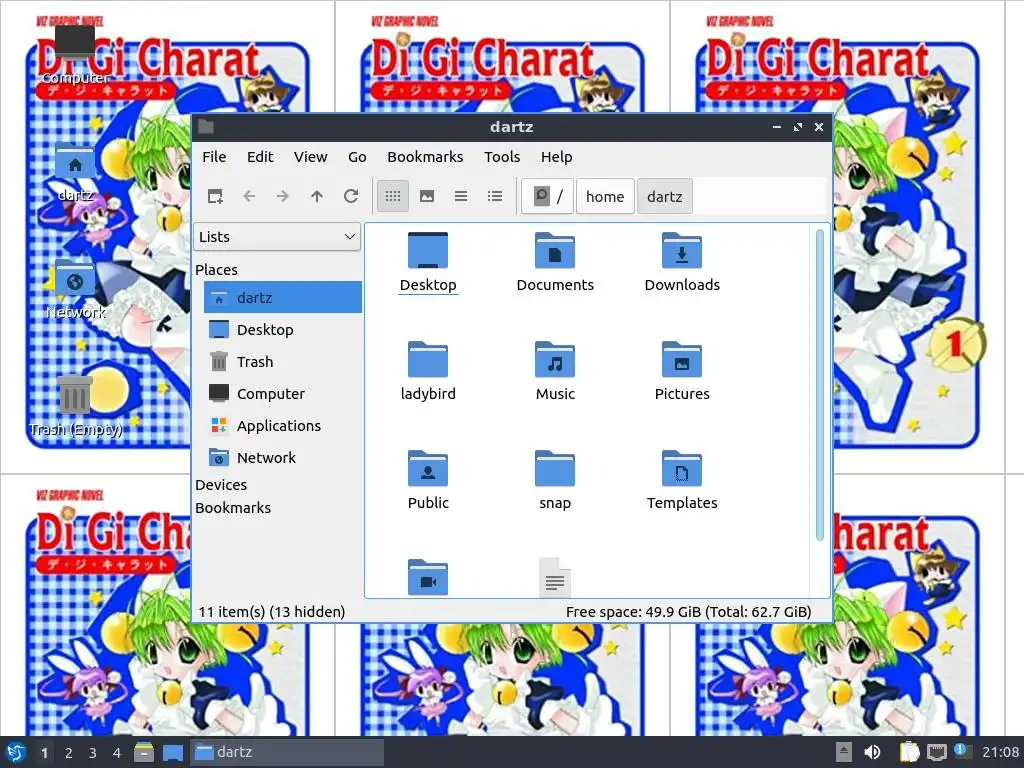Open clipboard manager tray icon

pyautogui.click(x=909, y=752)
